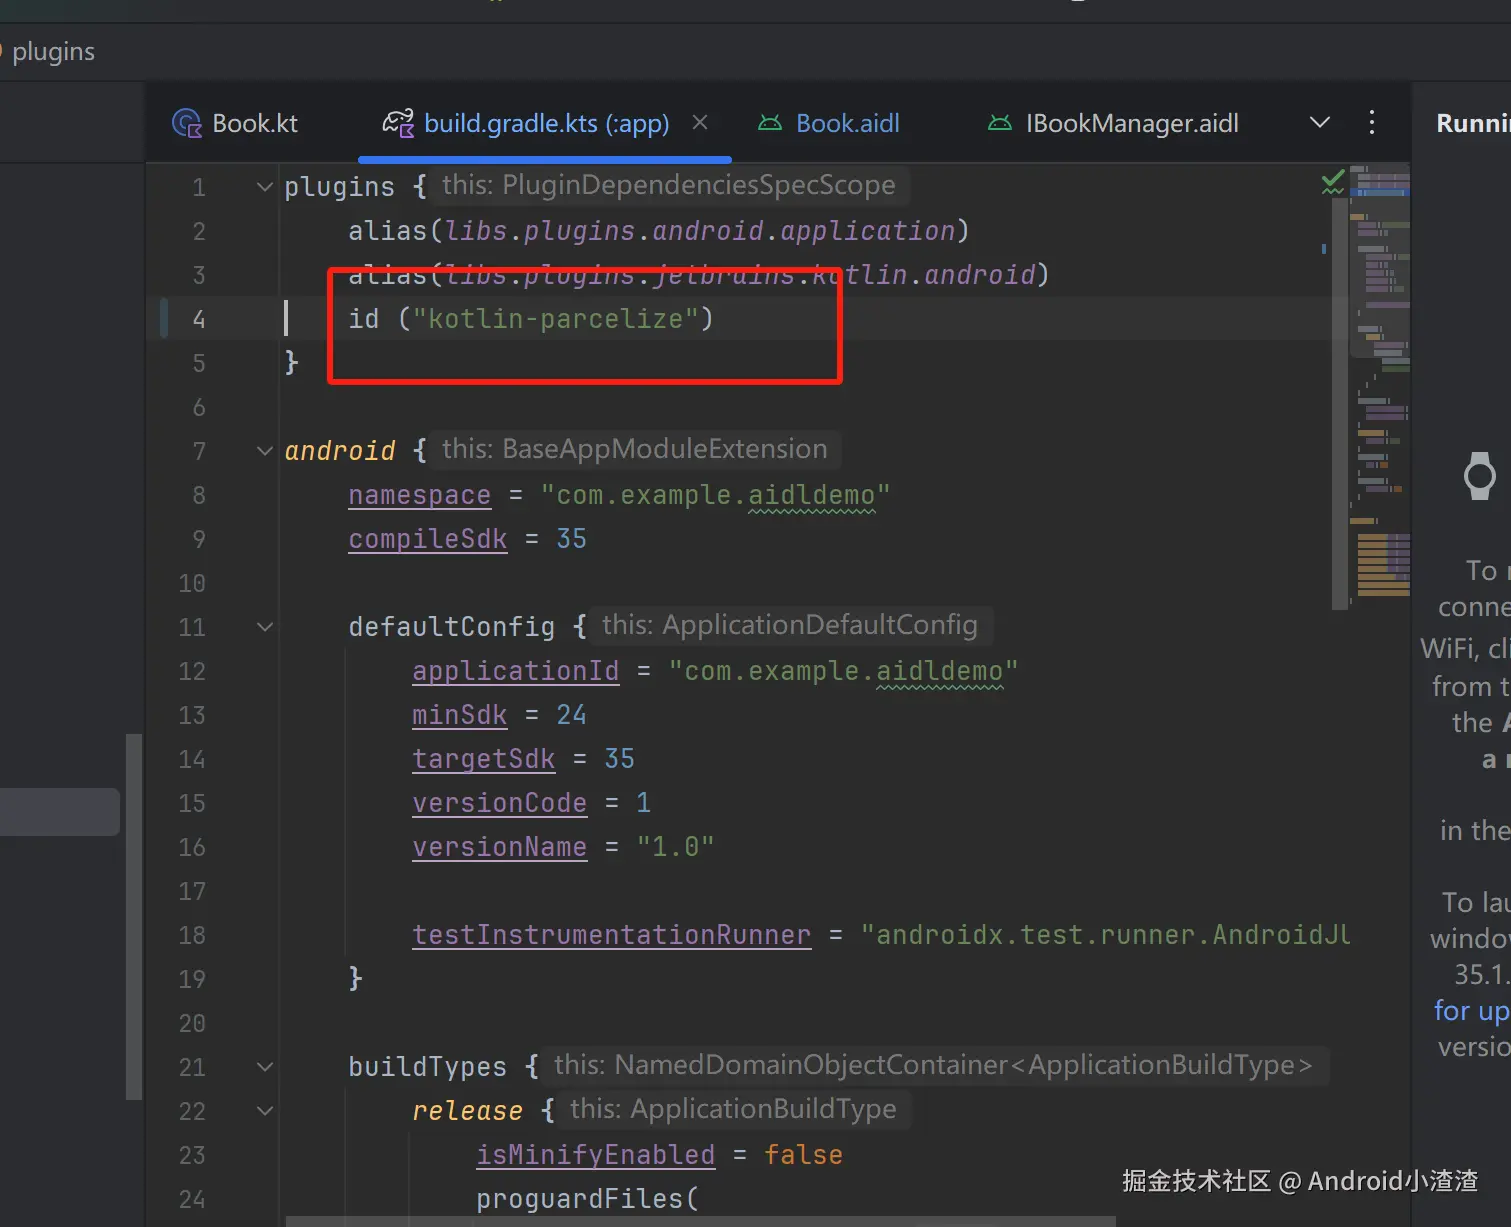
Task: Collapse the defaultConfig block fold arrow
Action: 265,626
